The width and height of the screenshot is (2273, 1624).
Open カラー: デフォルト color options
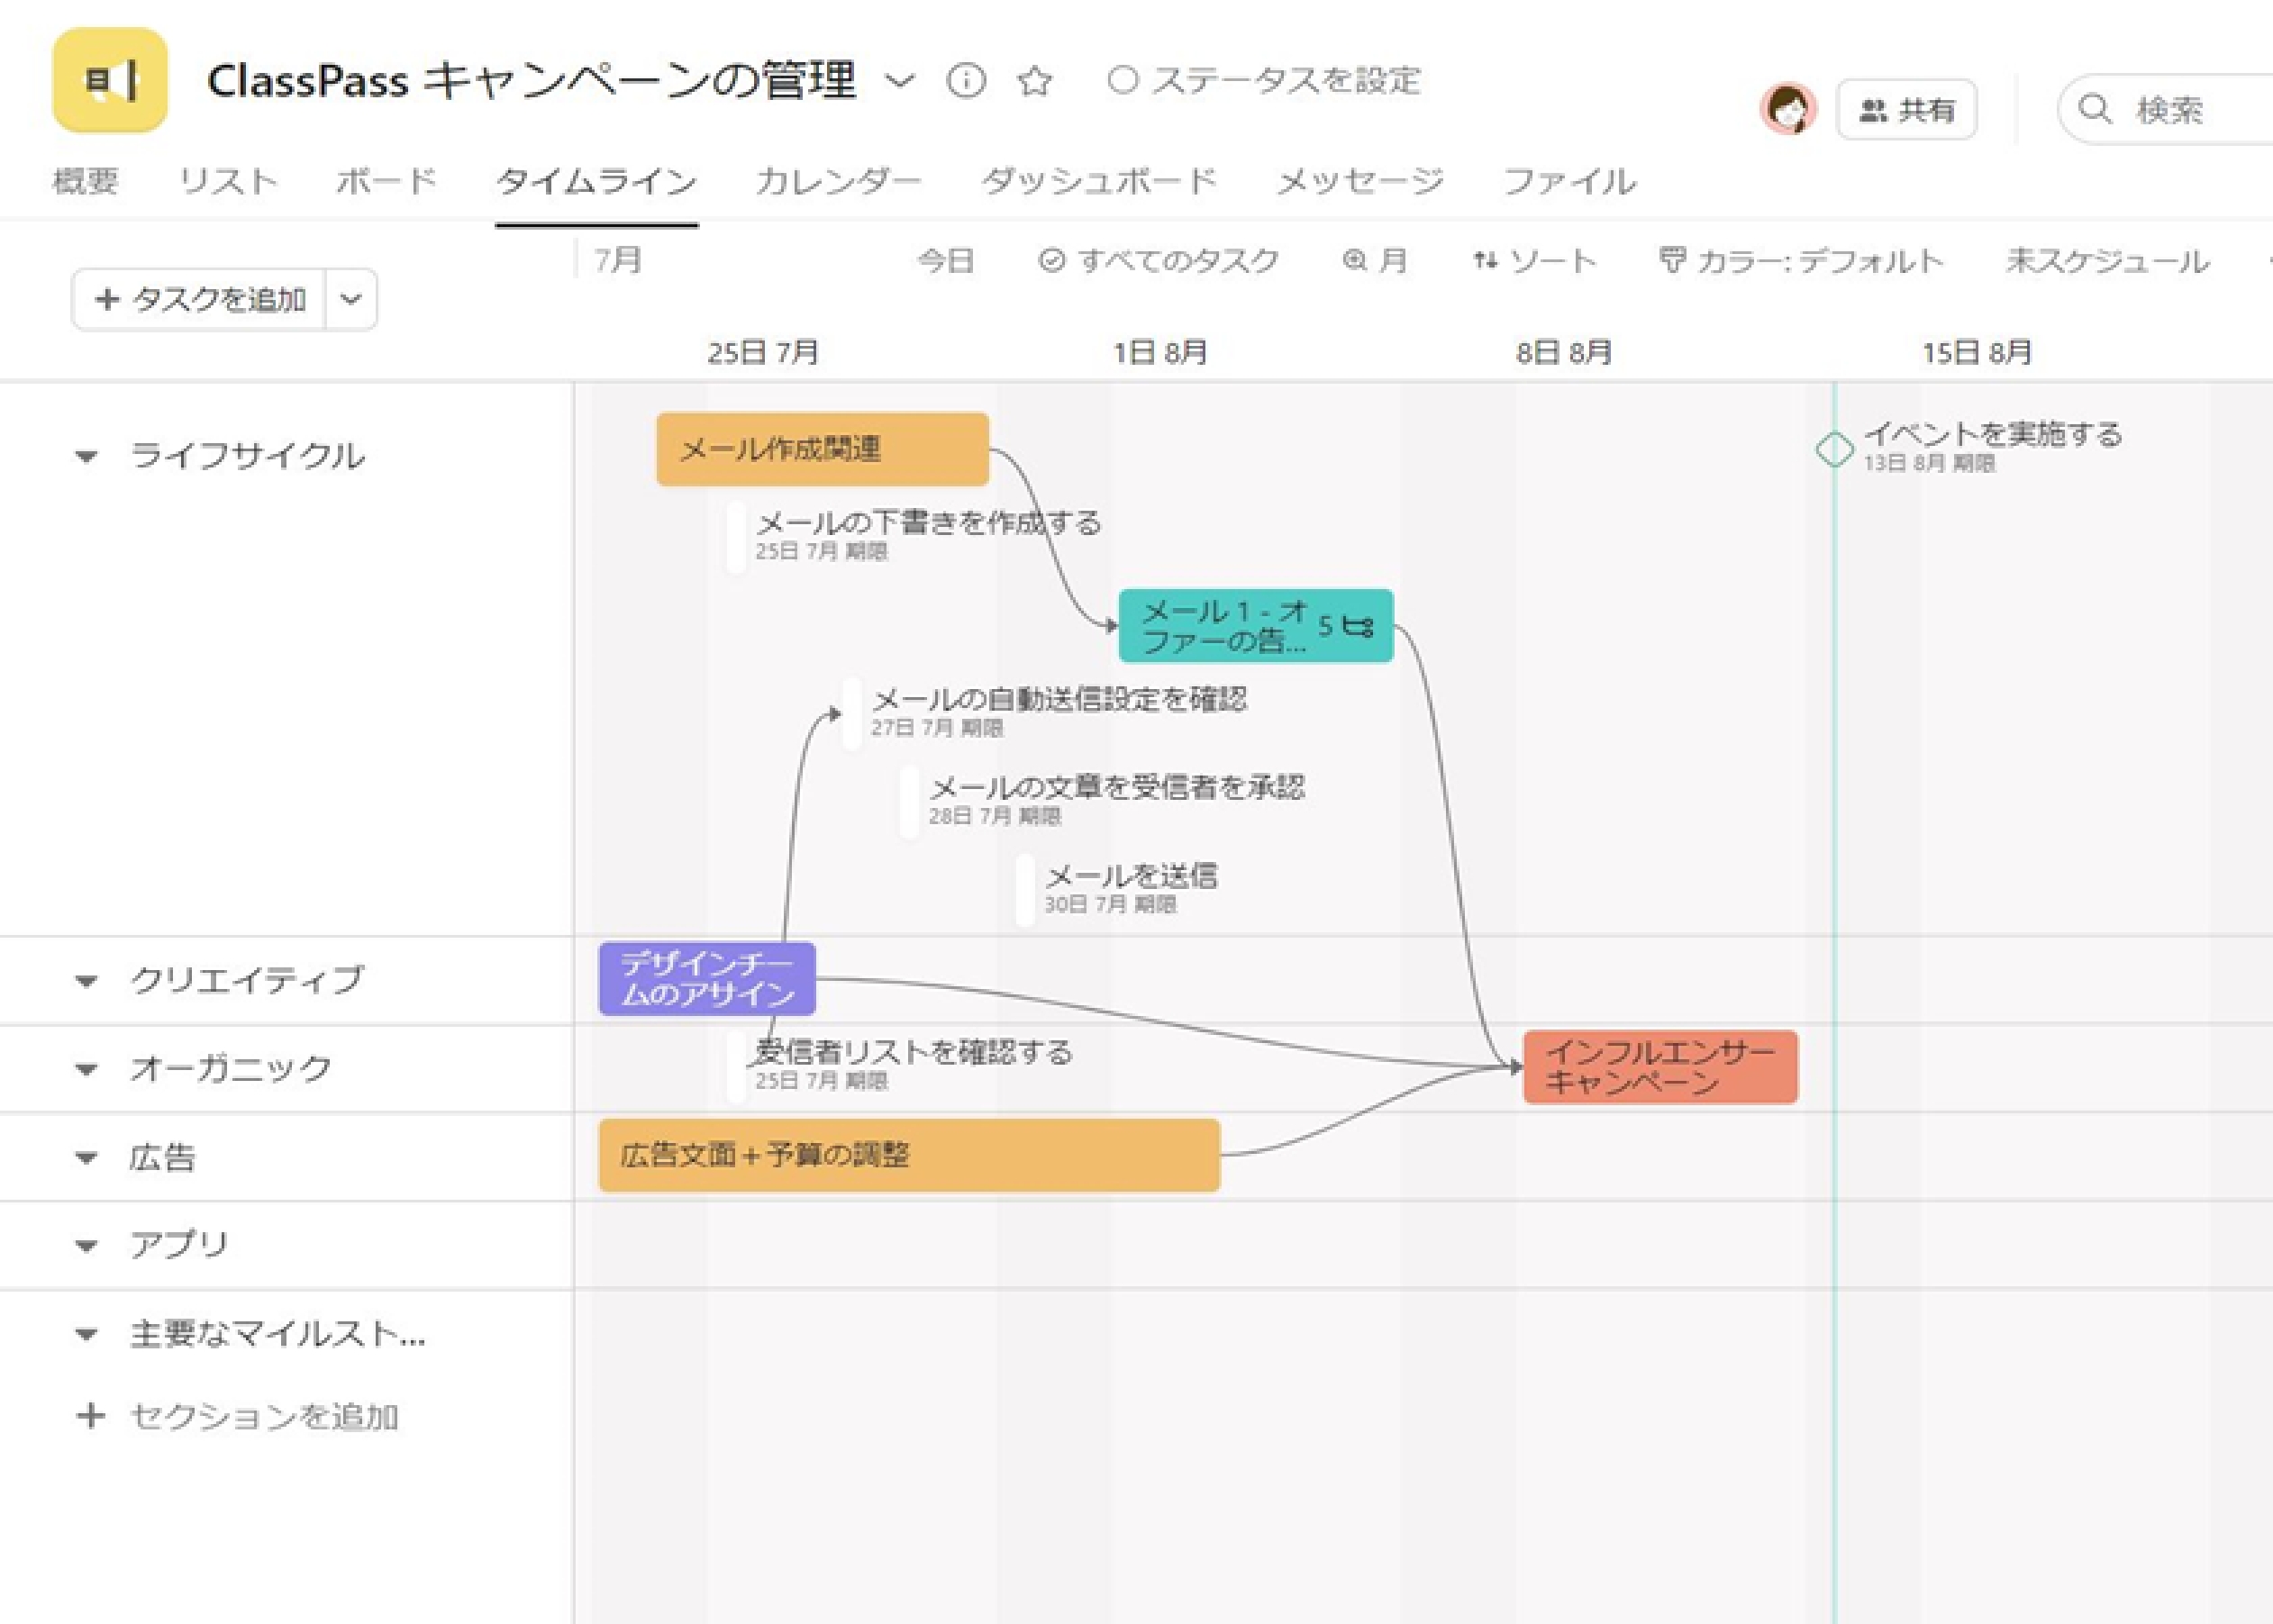[1801, 261]
